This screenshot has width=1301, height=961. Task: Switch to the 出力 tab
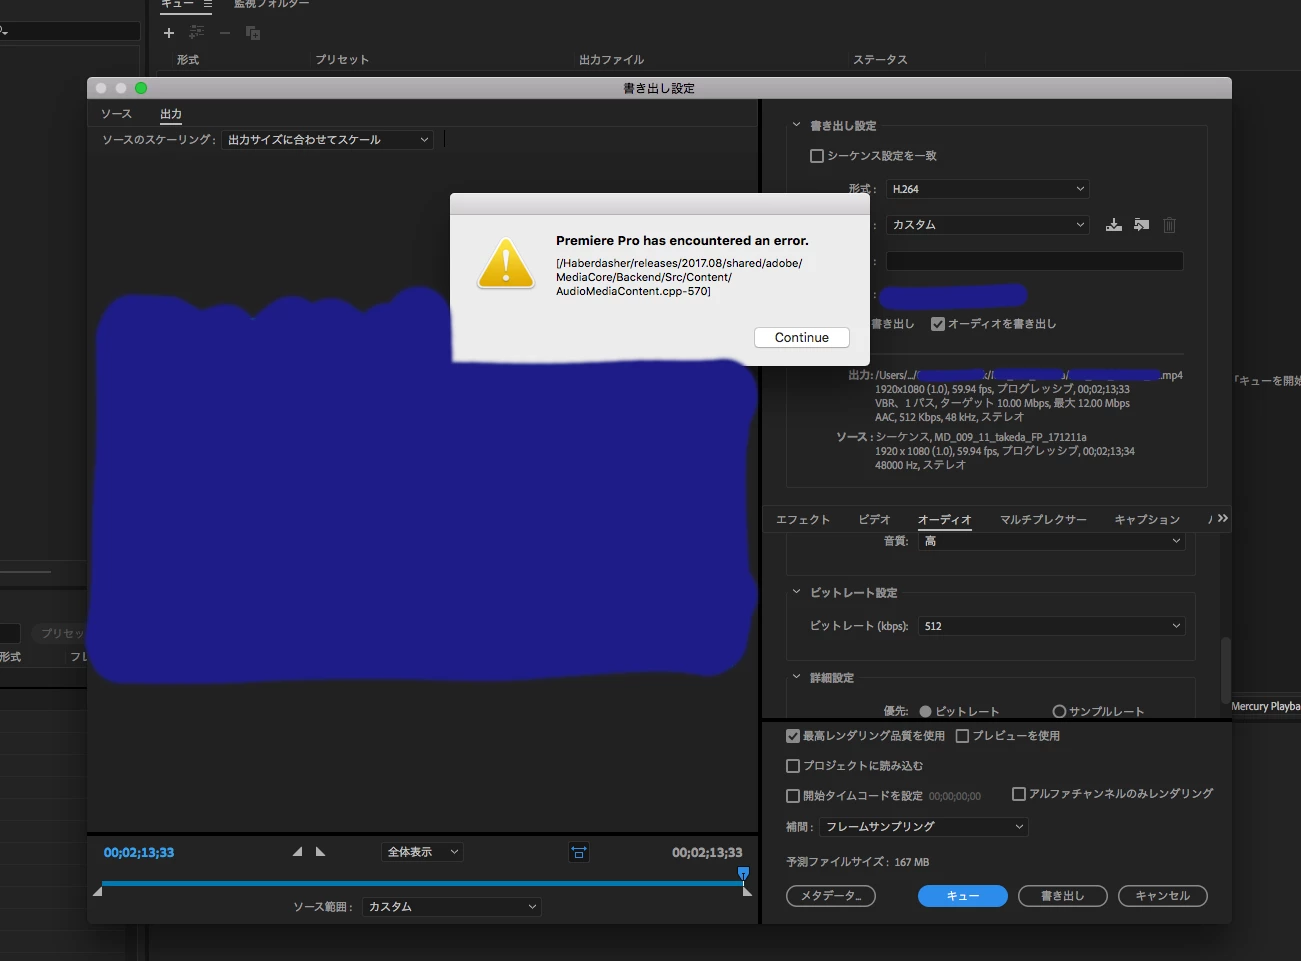(171, 114)
